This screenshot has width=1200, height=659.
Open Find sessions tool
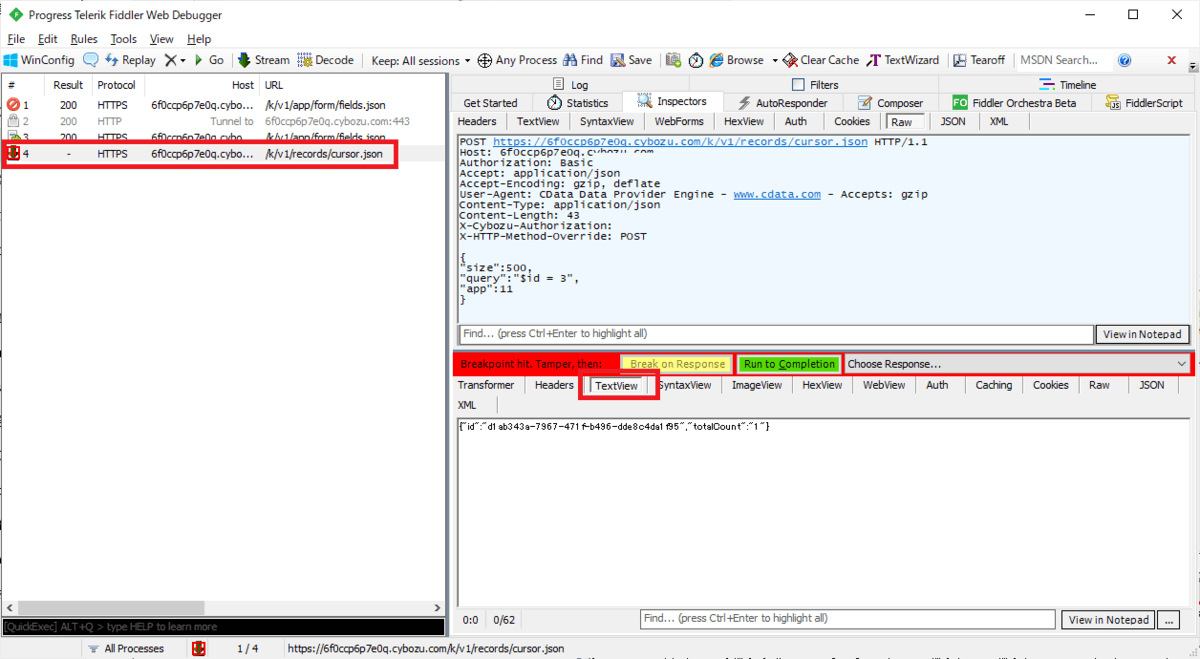[x=583, y=60]
